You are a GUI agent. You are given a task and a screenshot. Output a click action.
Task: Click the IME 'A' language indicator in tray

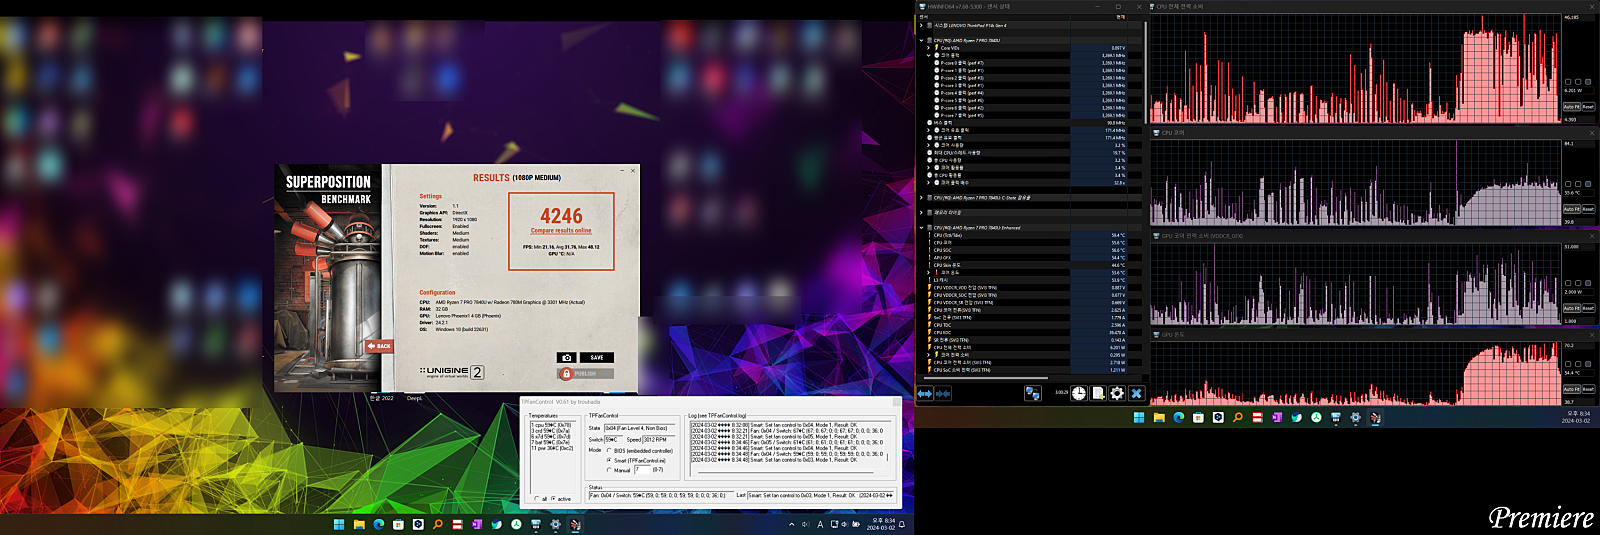(x=820, y=524)
